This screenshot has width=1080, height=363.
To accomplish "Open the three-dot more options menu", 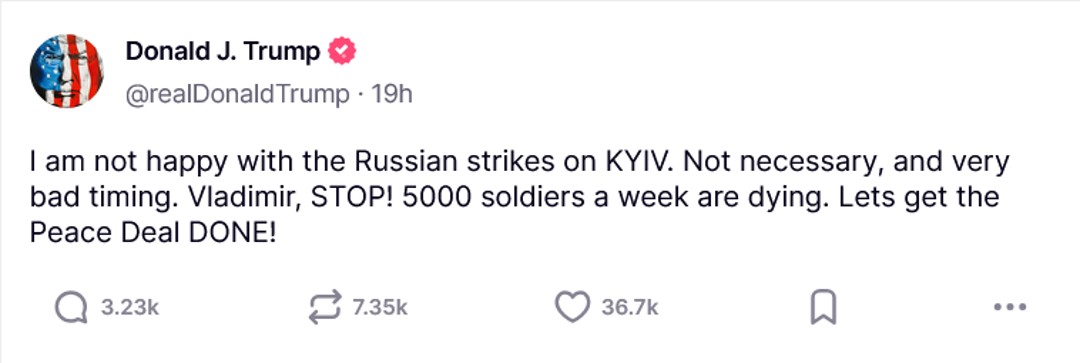I will pyautogui.click(x=1010, y=307).
